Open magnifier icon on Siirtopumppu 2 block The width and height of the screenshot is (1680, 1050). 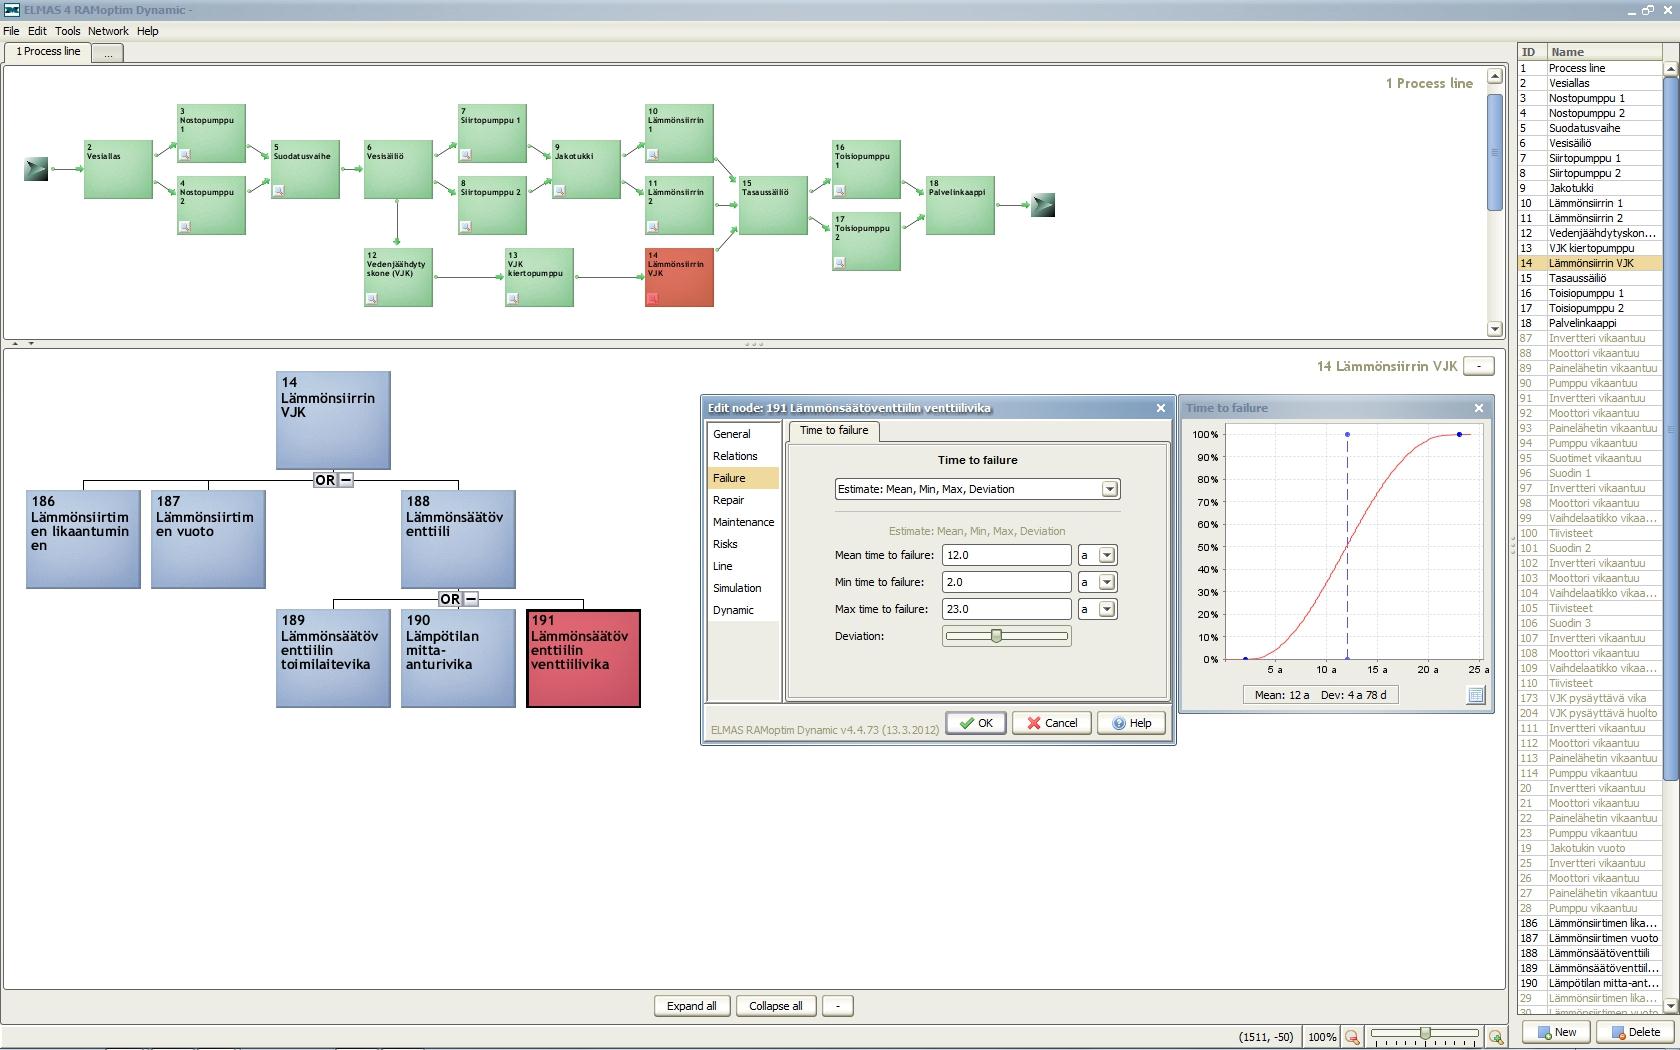(x=466, y=226)
